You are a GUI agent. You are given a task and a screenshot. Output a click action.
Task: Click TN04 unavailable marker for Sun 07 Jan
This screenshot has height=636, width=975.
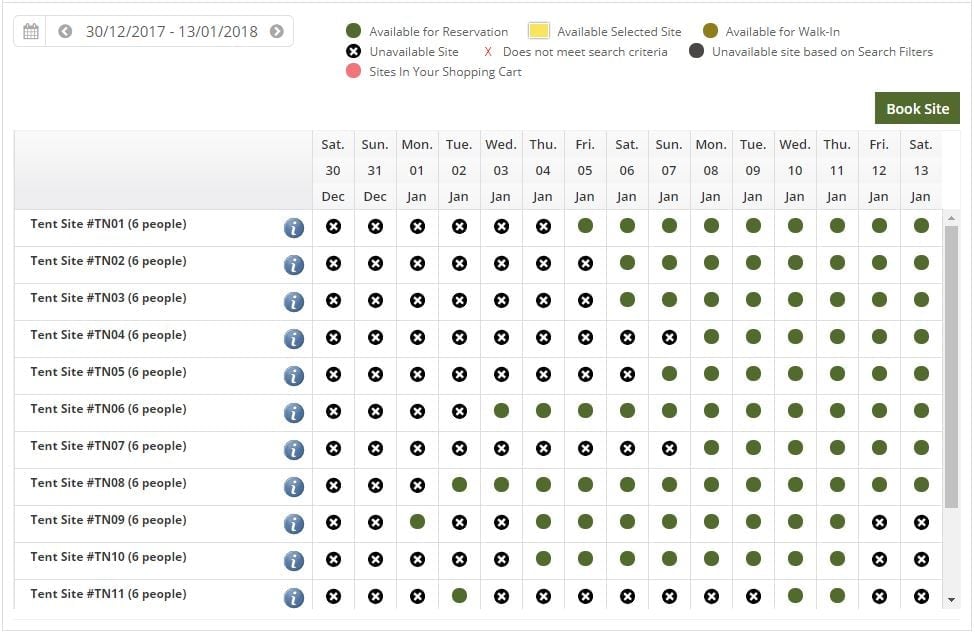pyautogui.click(x=669, y=338)
